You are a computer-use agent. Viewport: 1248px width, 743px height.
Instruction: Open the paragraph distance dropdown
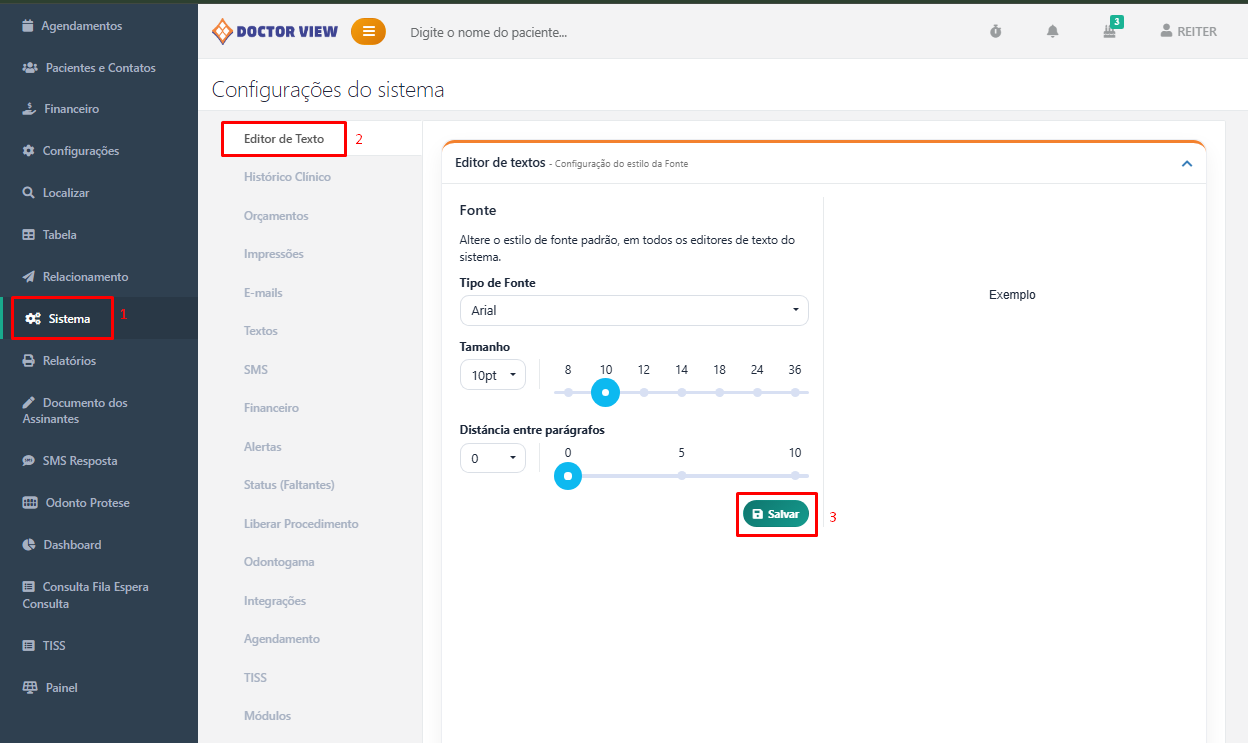(492, 459)
